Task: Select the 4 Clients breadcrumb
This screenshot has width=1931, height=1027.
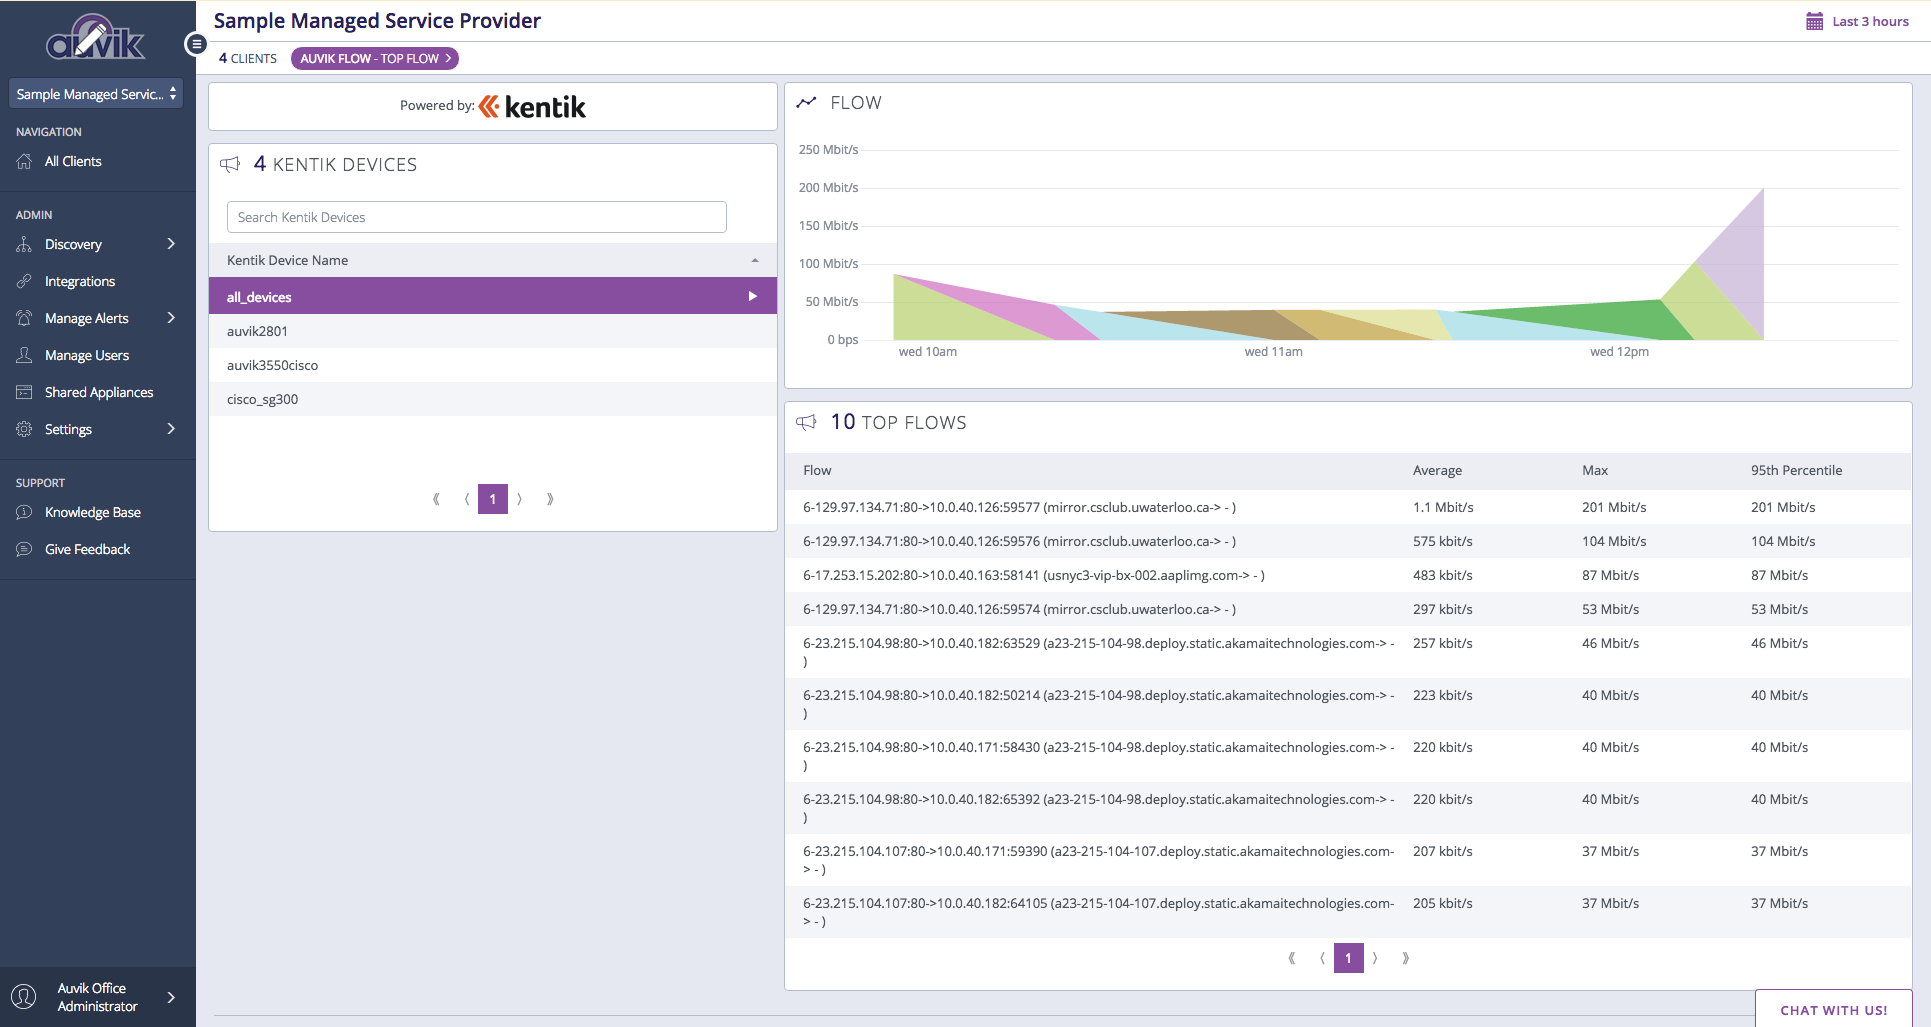Action: [248, 59]
